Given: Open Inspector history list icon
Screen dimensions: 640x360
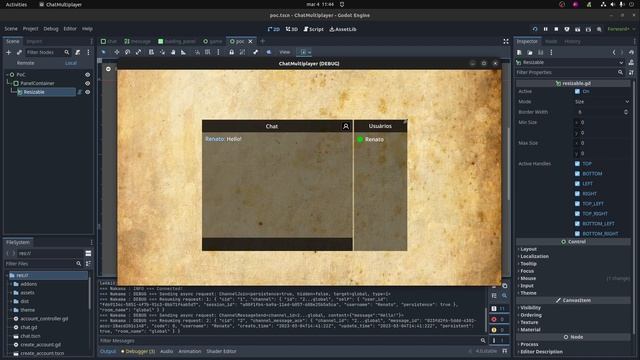Looking at the screenshot, I should [x=631, y=52].
